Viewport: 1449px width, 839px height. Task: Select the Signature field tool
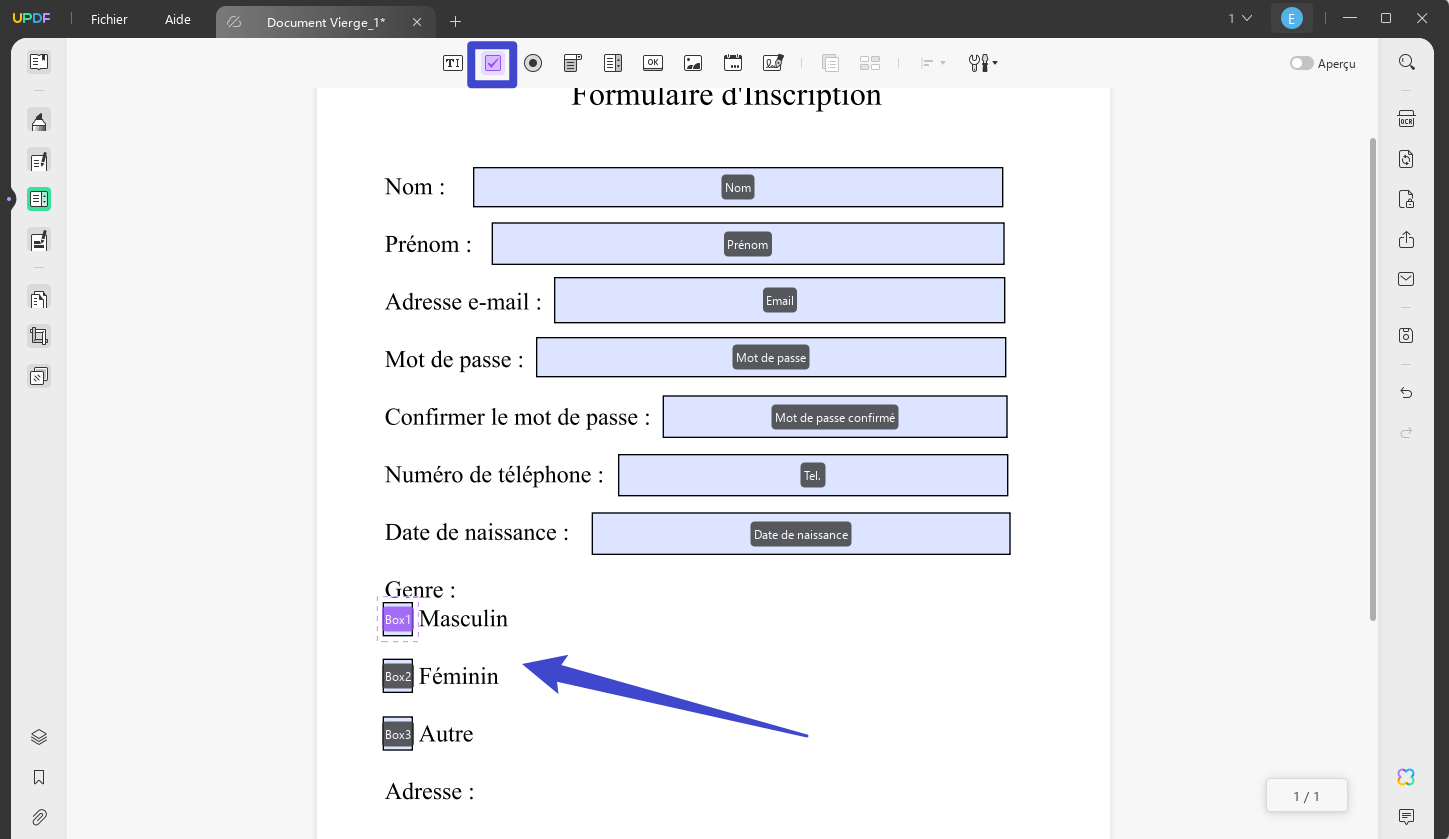(772, 62)
